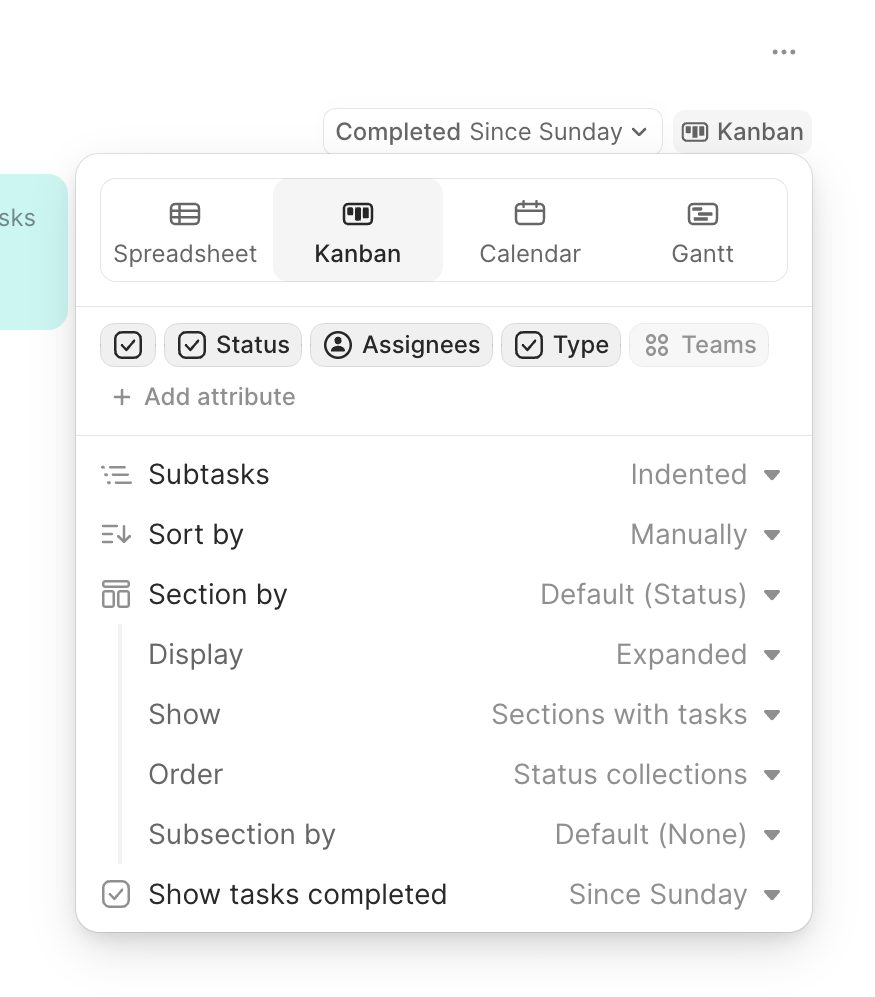Change Subtasks from Indented dropdown
The image size is (875, 997).
point(706,474)
